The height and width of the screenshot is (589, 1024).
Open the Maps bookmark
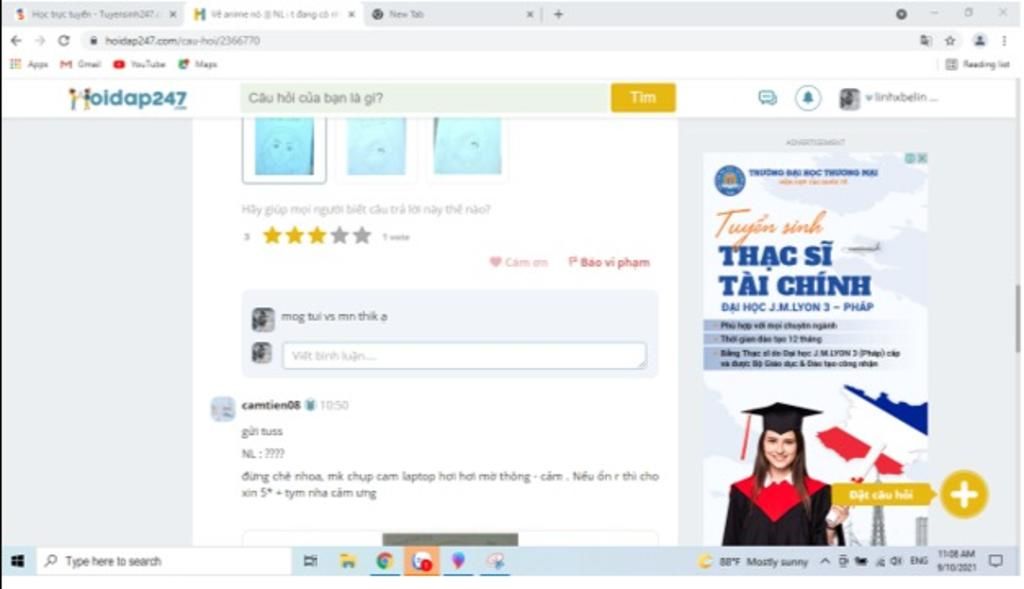point(198,64)
